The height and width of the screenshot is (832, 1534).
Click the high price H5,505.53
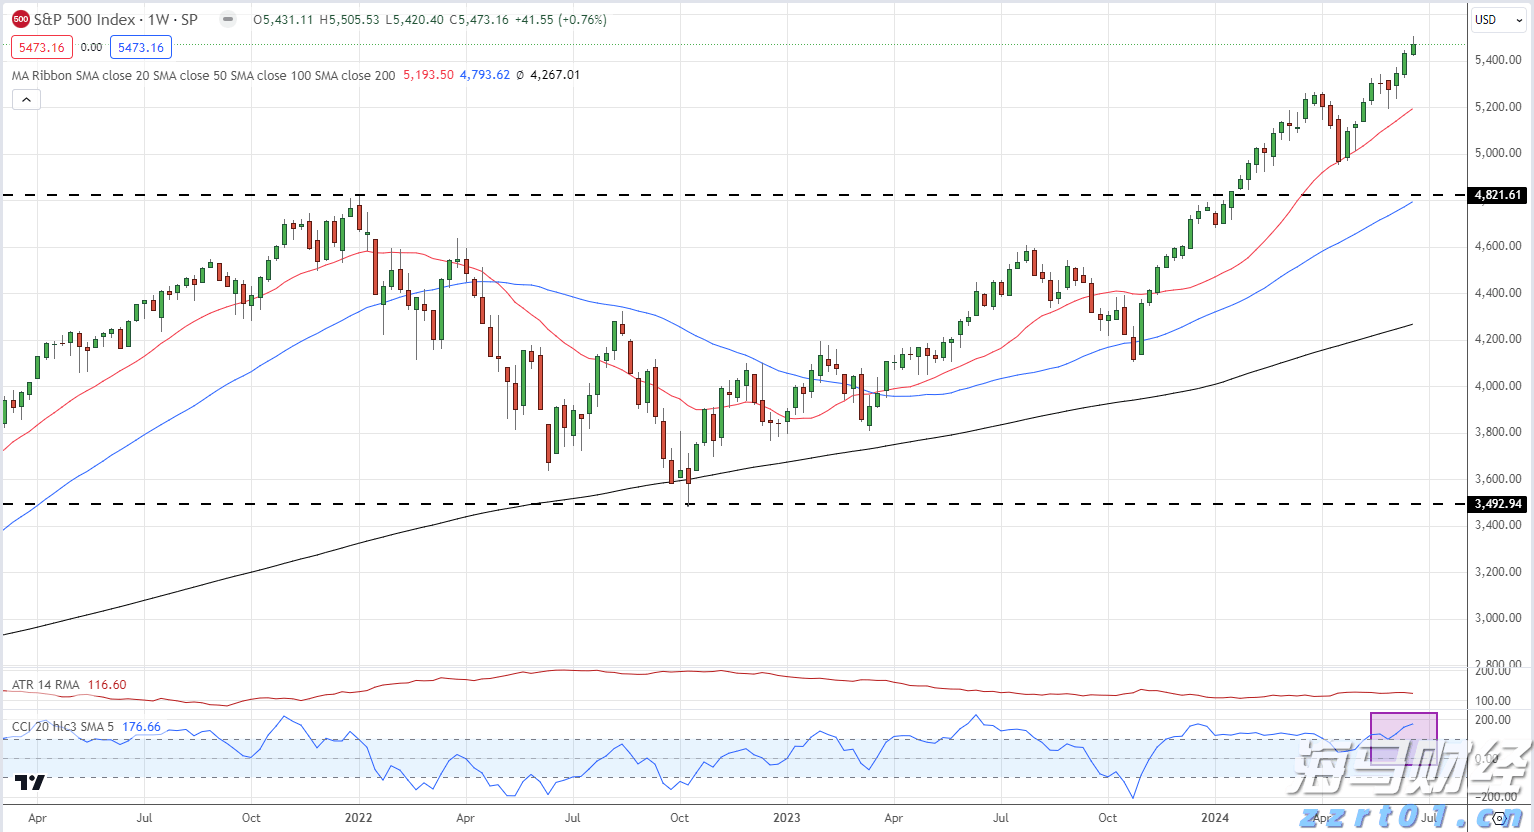pyautogui.click(x=350, y=20)
